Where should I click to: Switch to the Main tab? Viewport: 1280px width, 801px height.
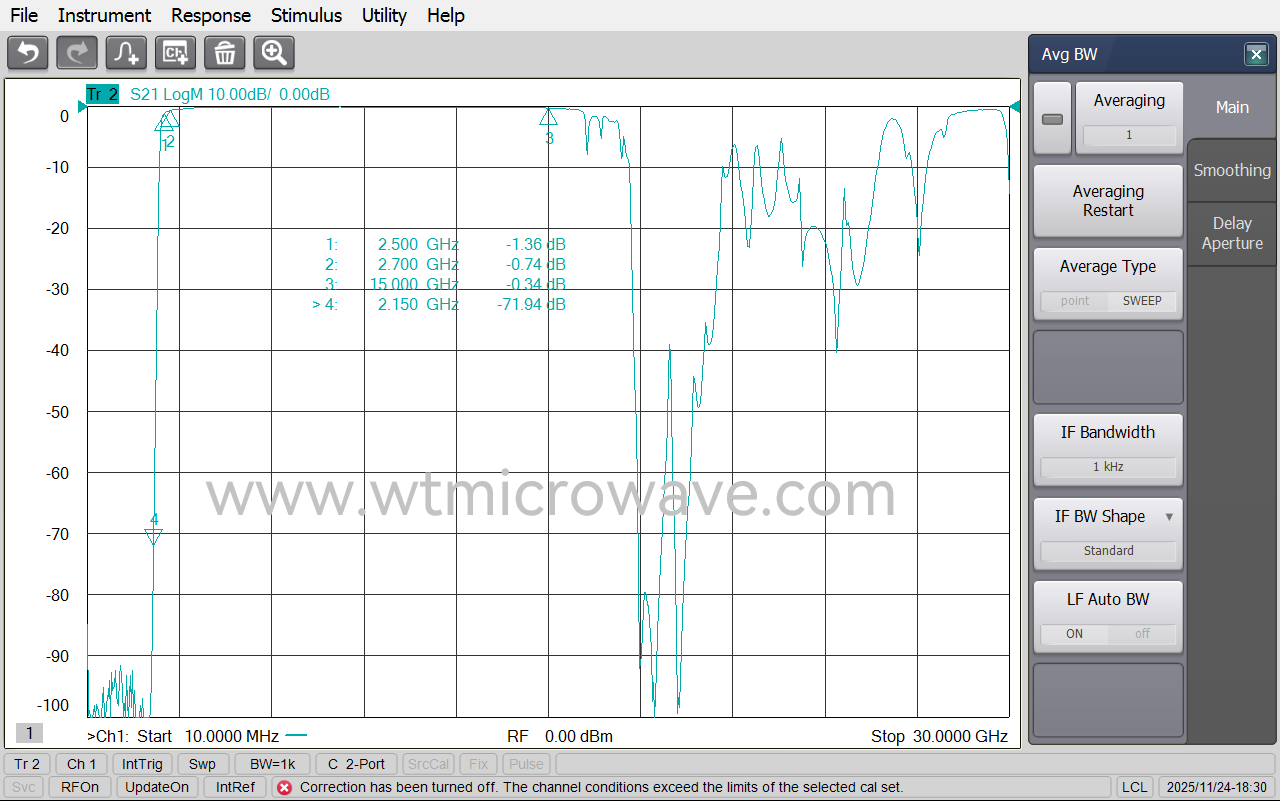pos(1232,107)
